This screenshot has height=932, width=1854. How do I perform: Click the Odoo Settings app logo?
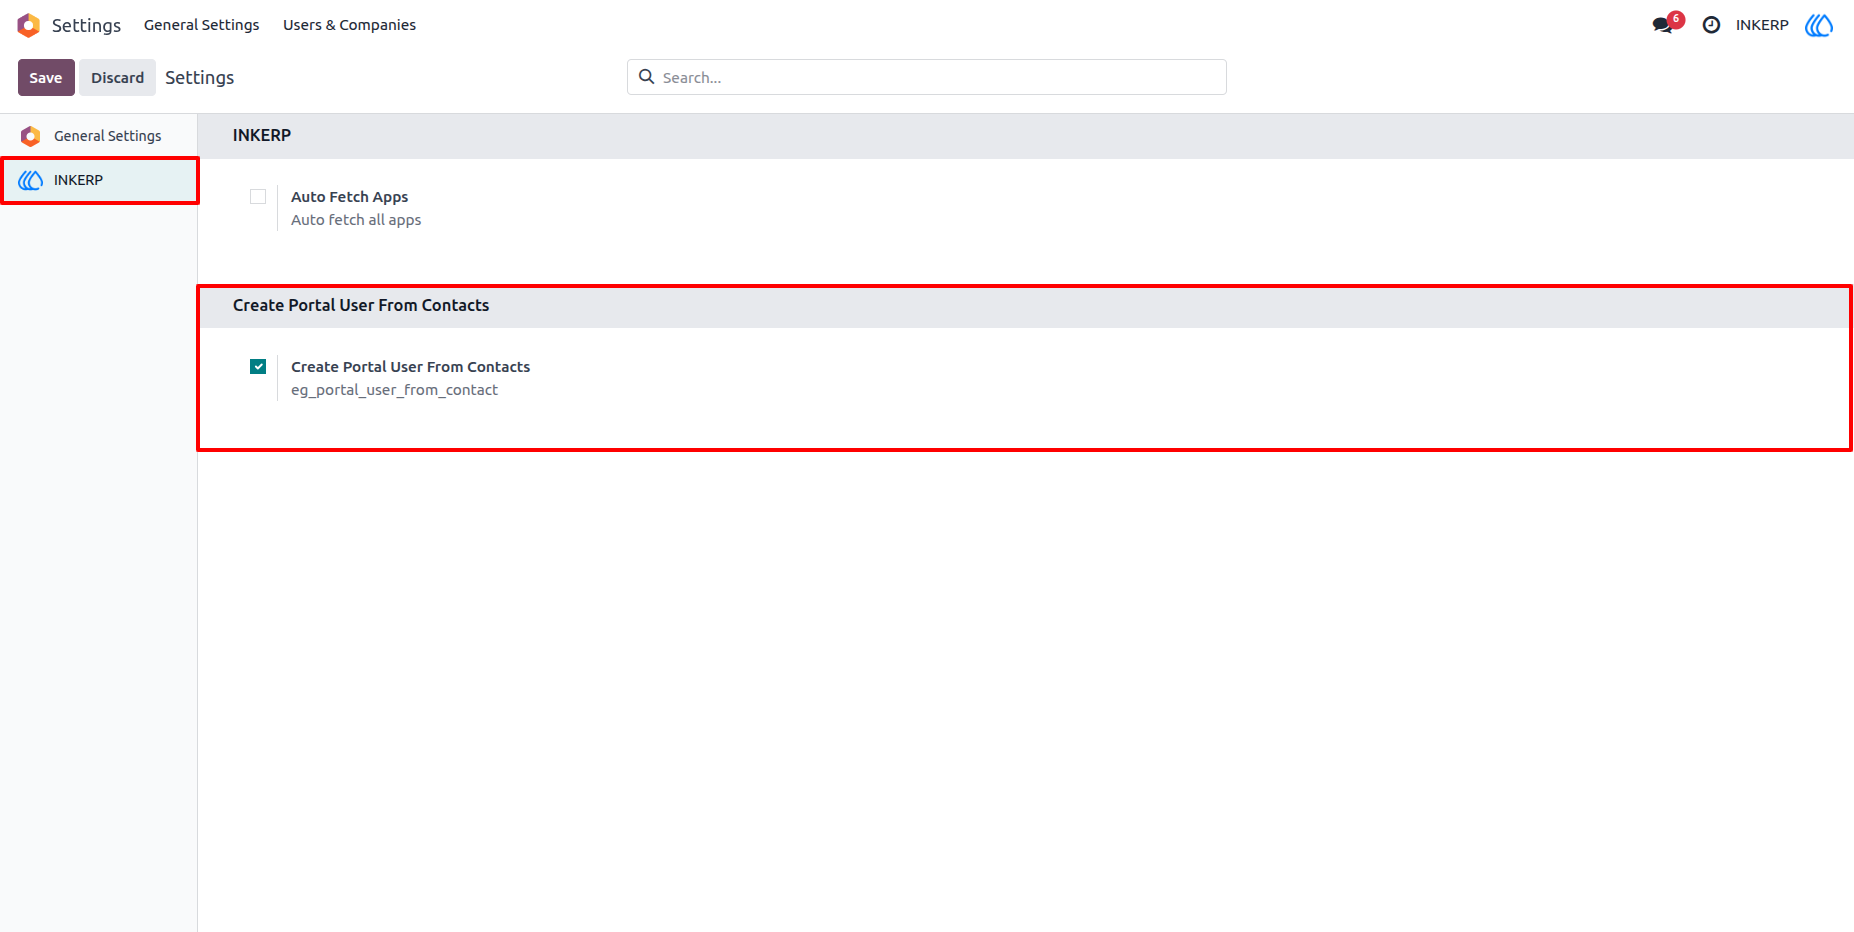tap(29, 25)
